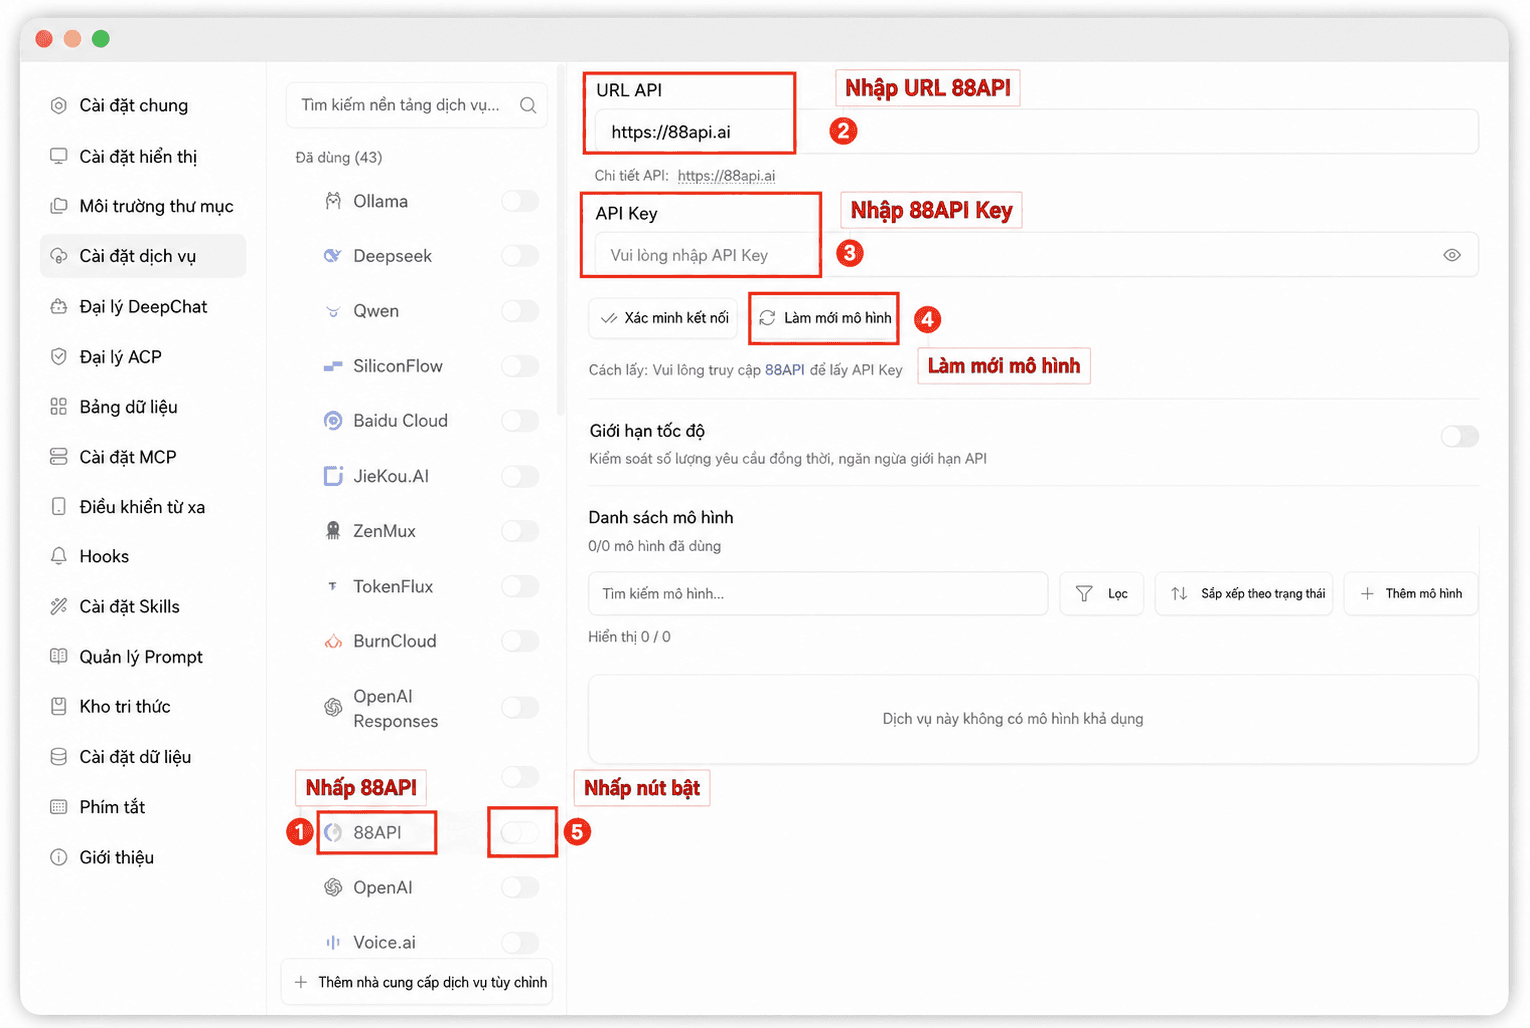Go to Kho tri thức
Image resolution: width=1530 pixels, height=1028 pixels.
coord(143,707)
